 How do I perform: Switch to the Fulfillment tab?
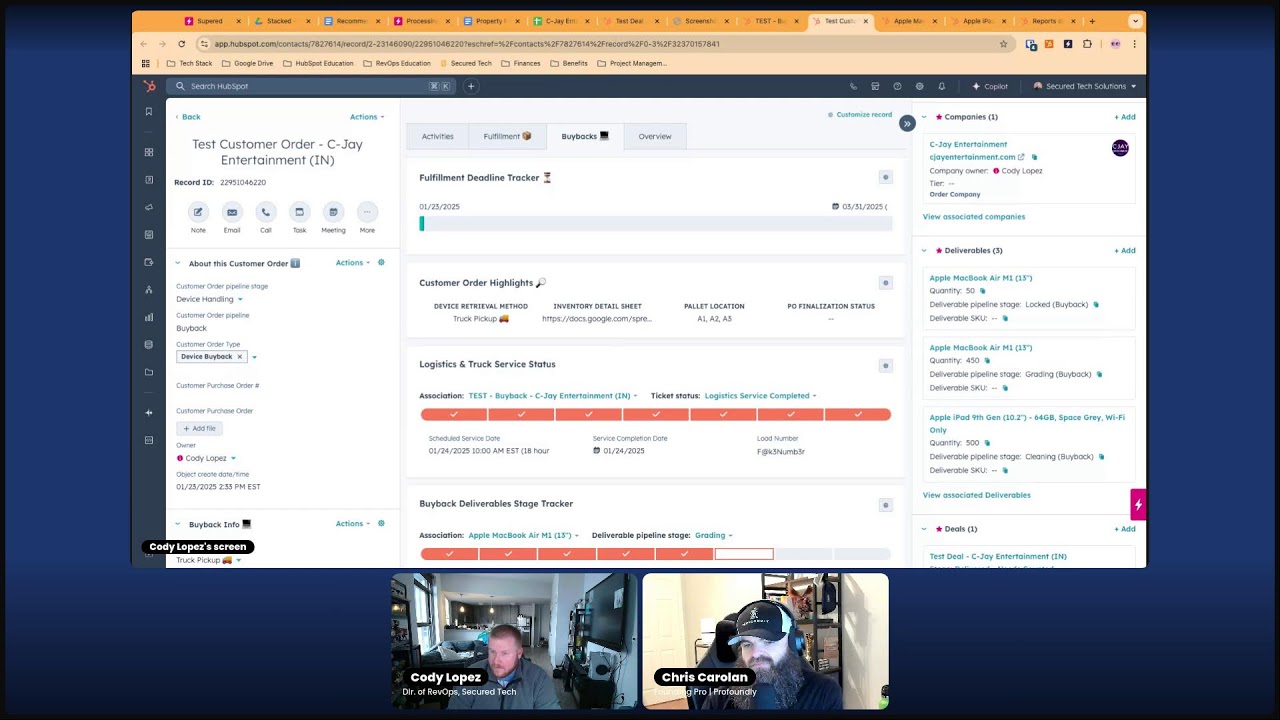507,136
